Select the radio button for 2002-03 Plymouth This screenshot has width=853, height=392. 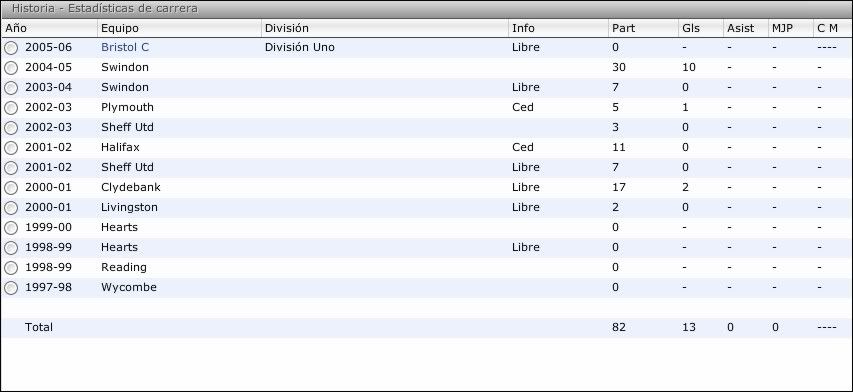11,108
